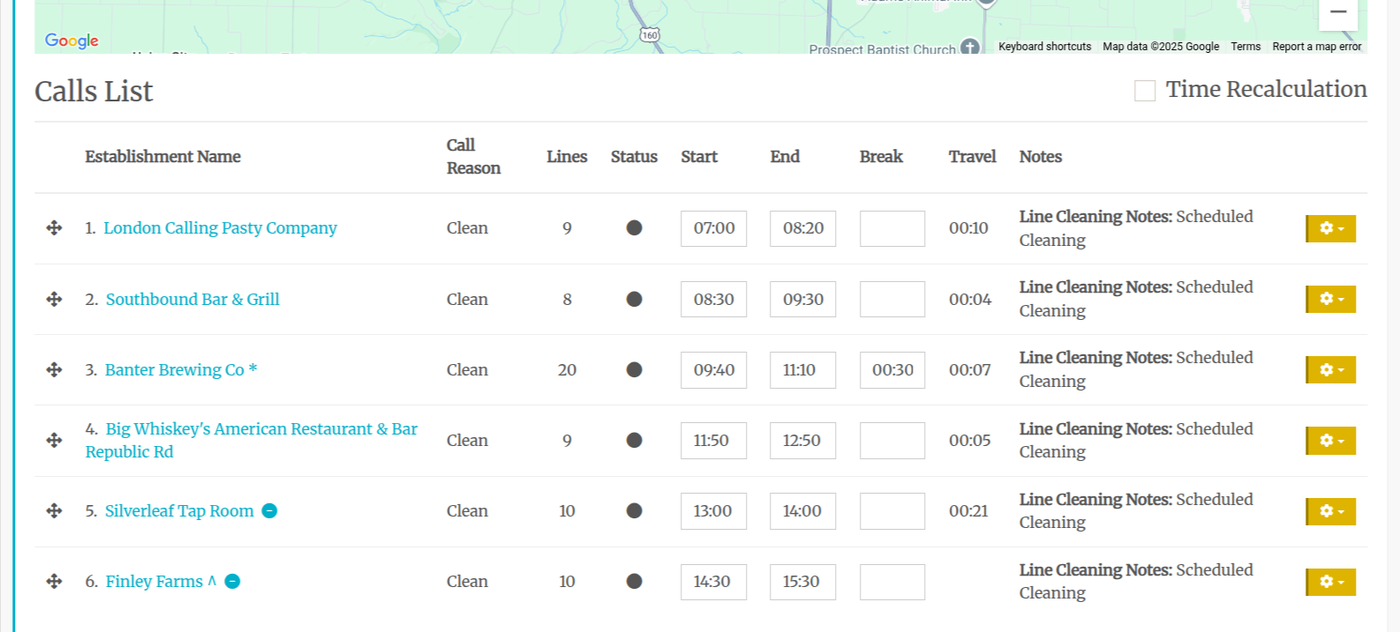The image size is (1400, 632).
Task: Open gear actions for Silverleaf Tap Room
Action: [1331, 511]
